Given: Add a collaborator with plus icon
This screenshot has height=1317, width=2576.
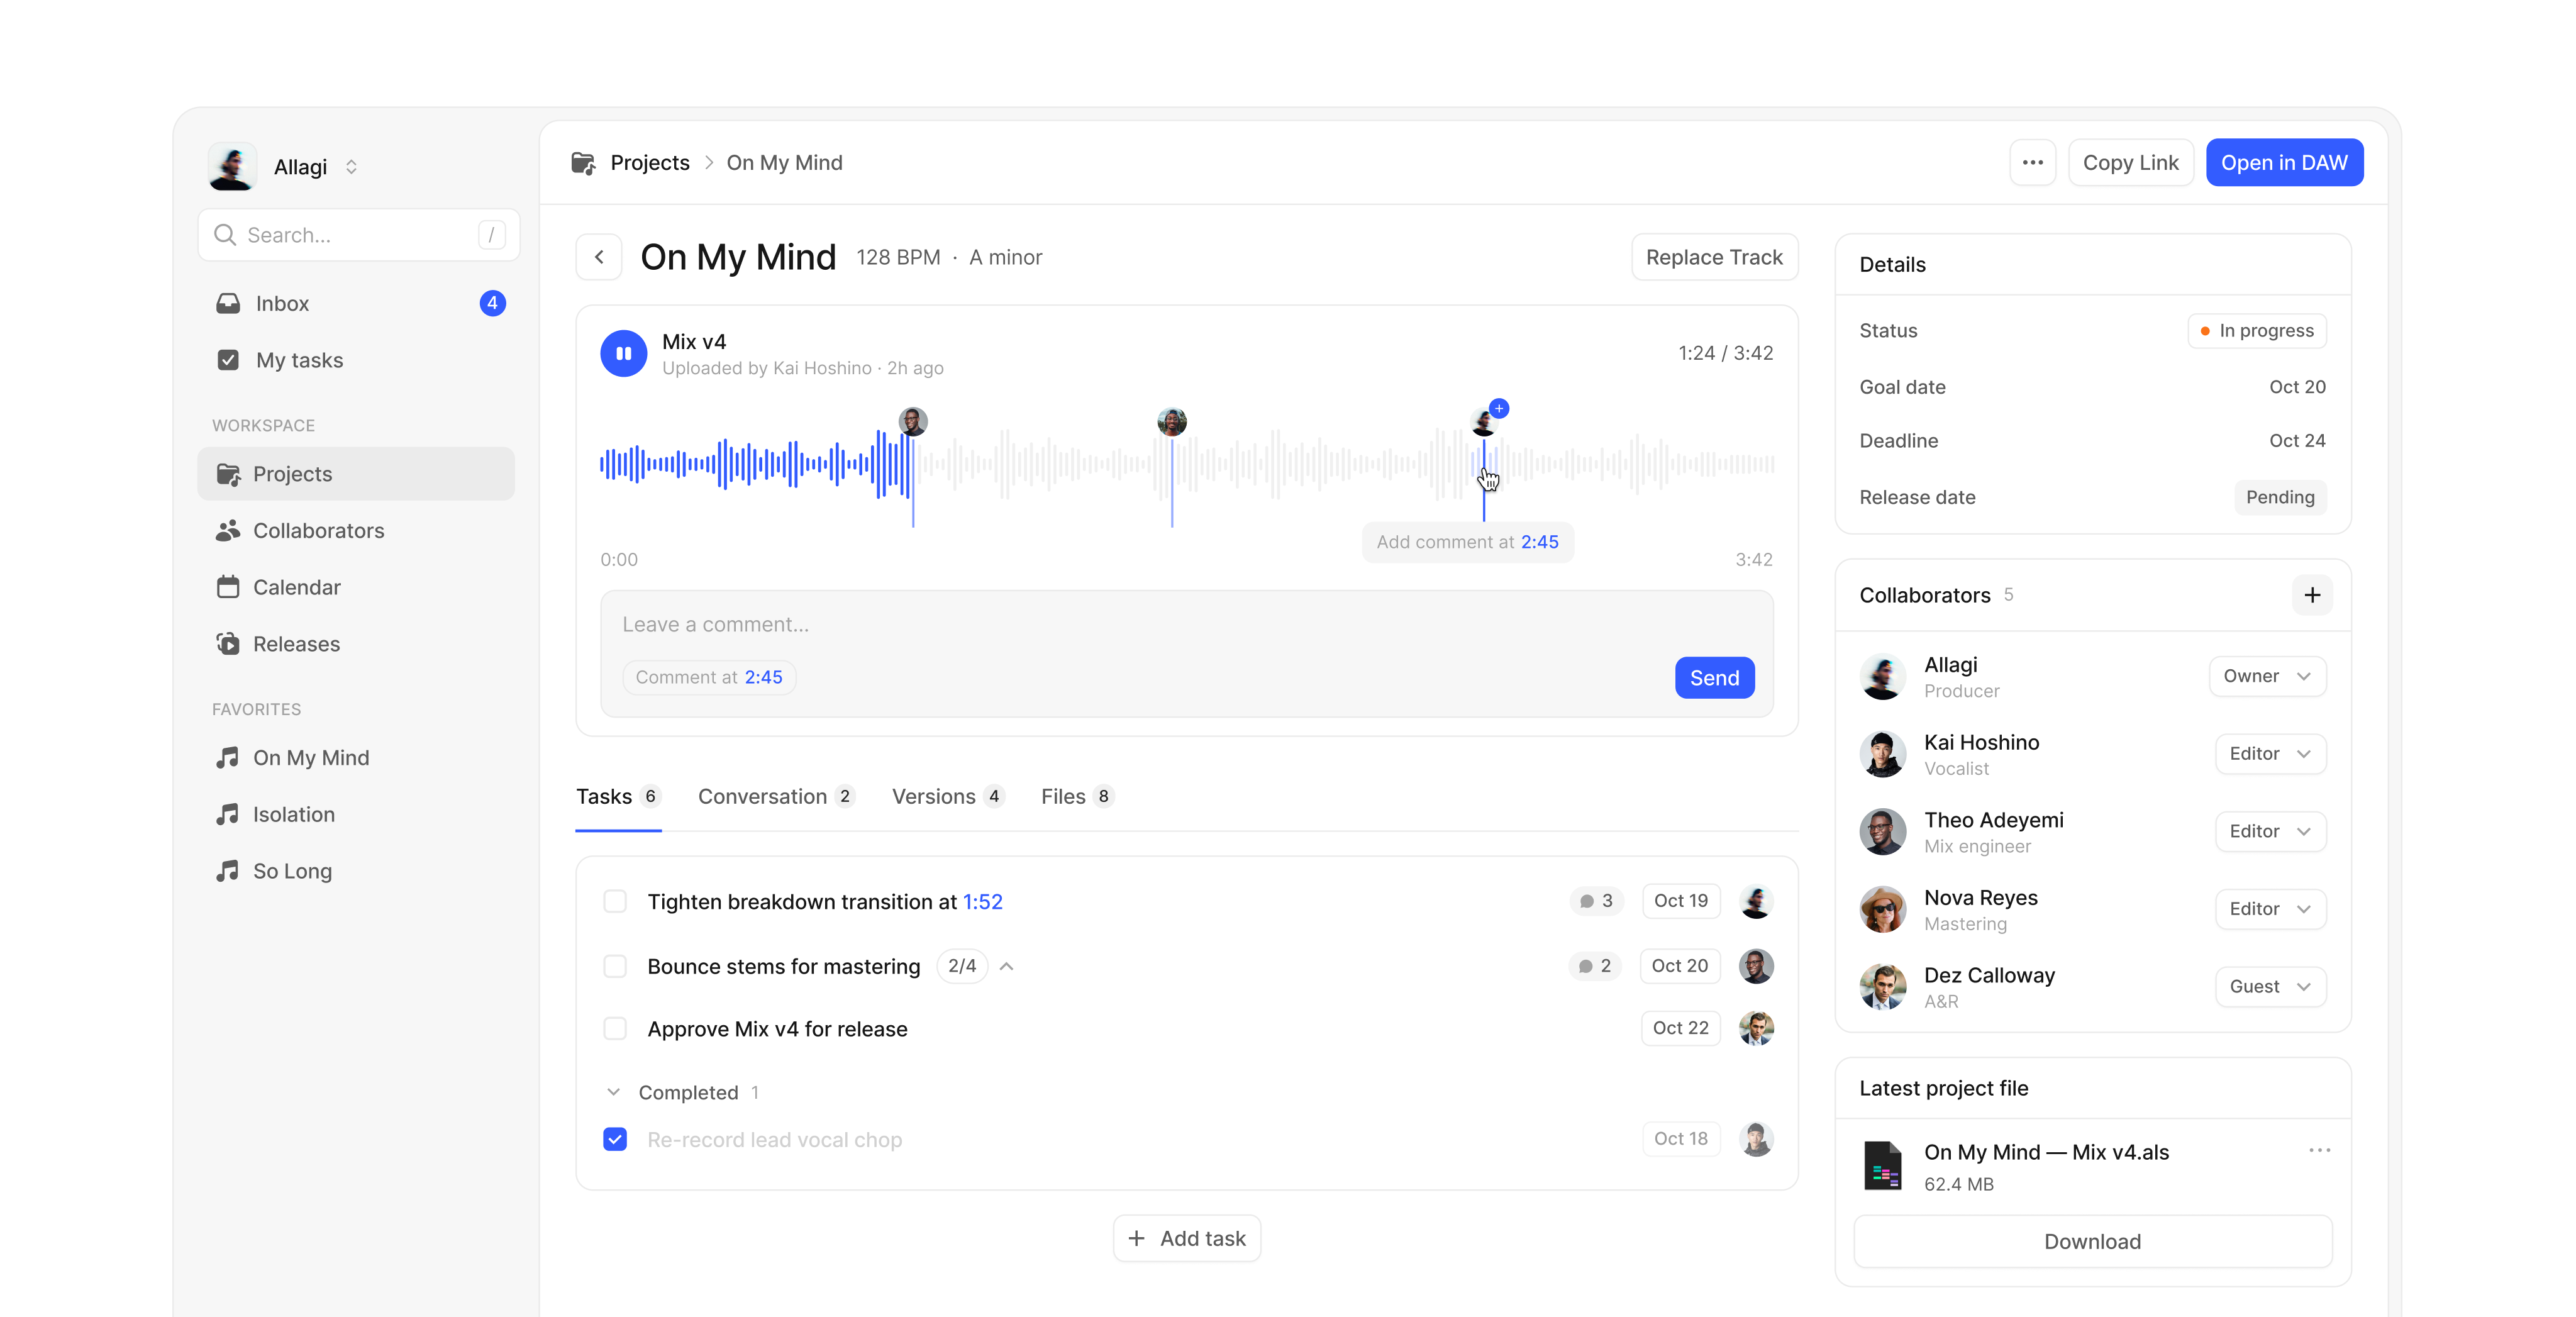Looking at the screenshot, I should click(2312, 595).
